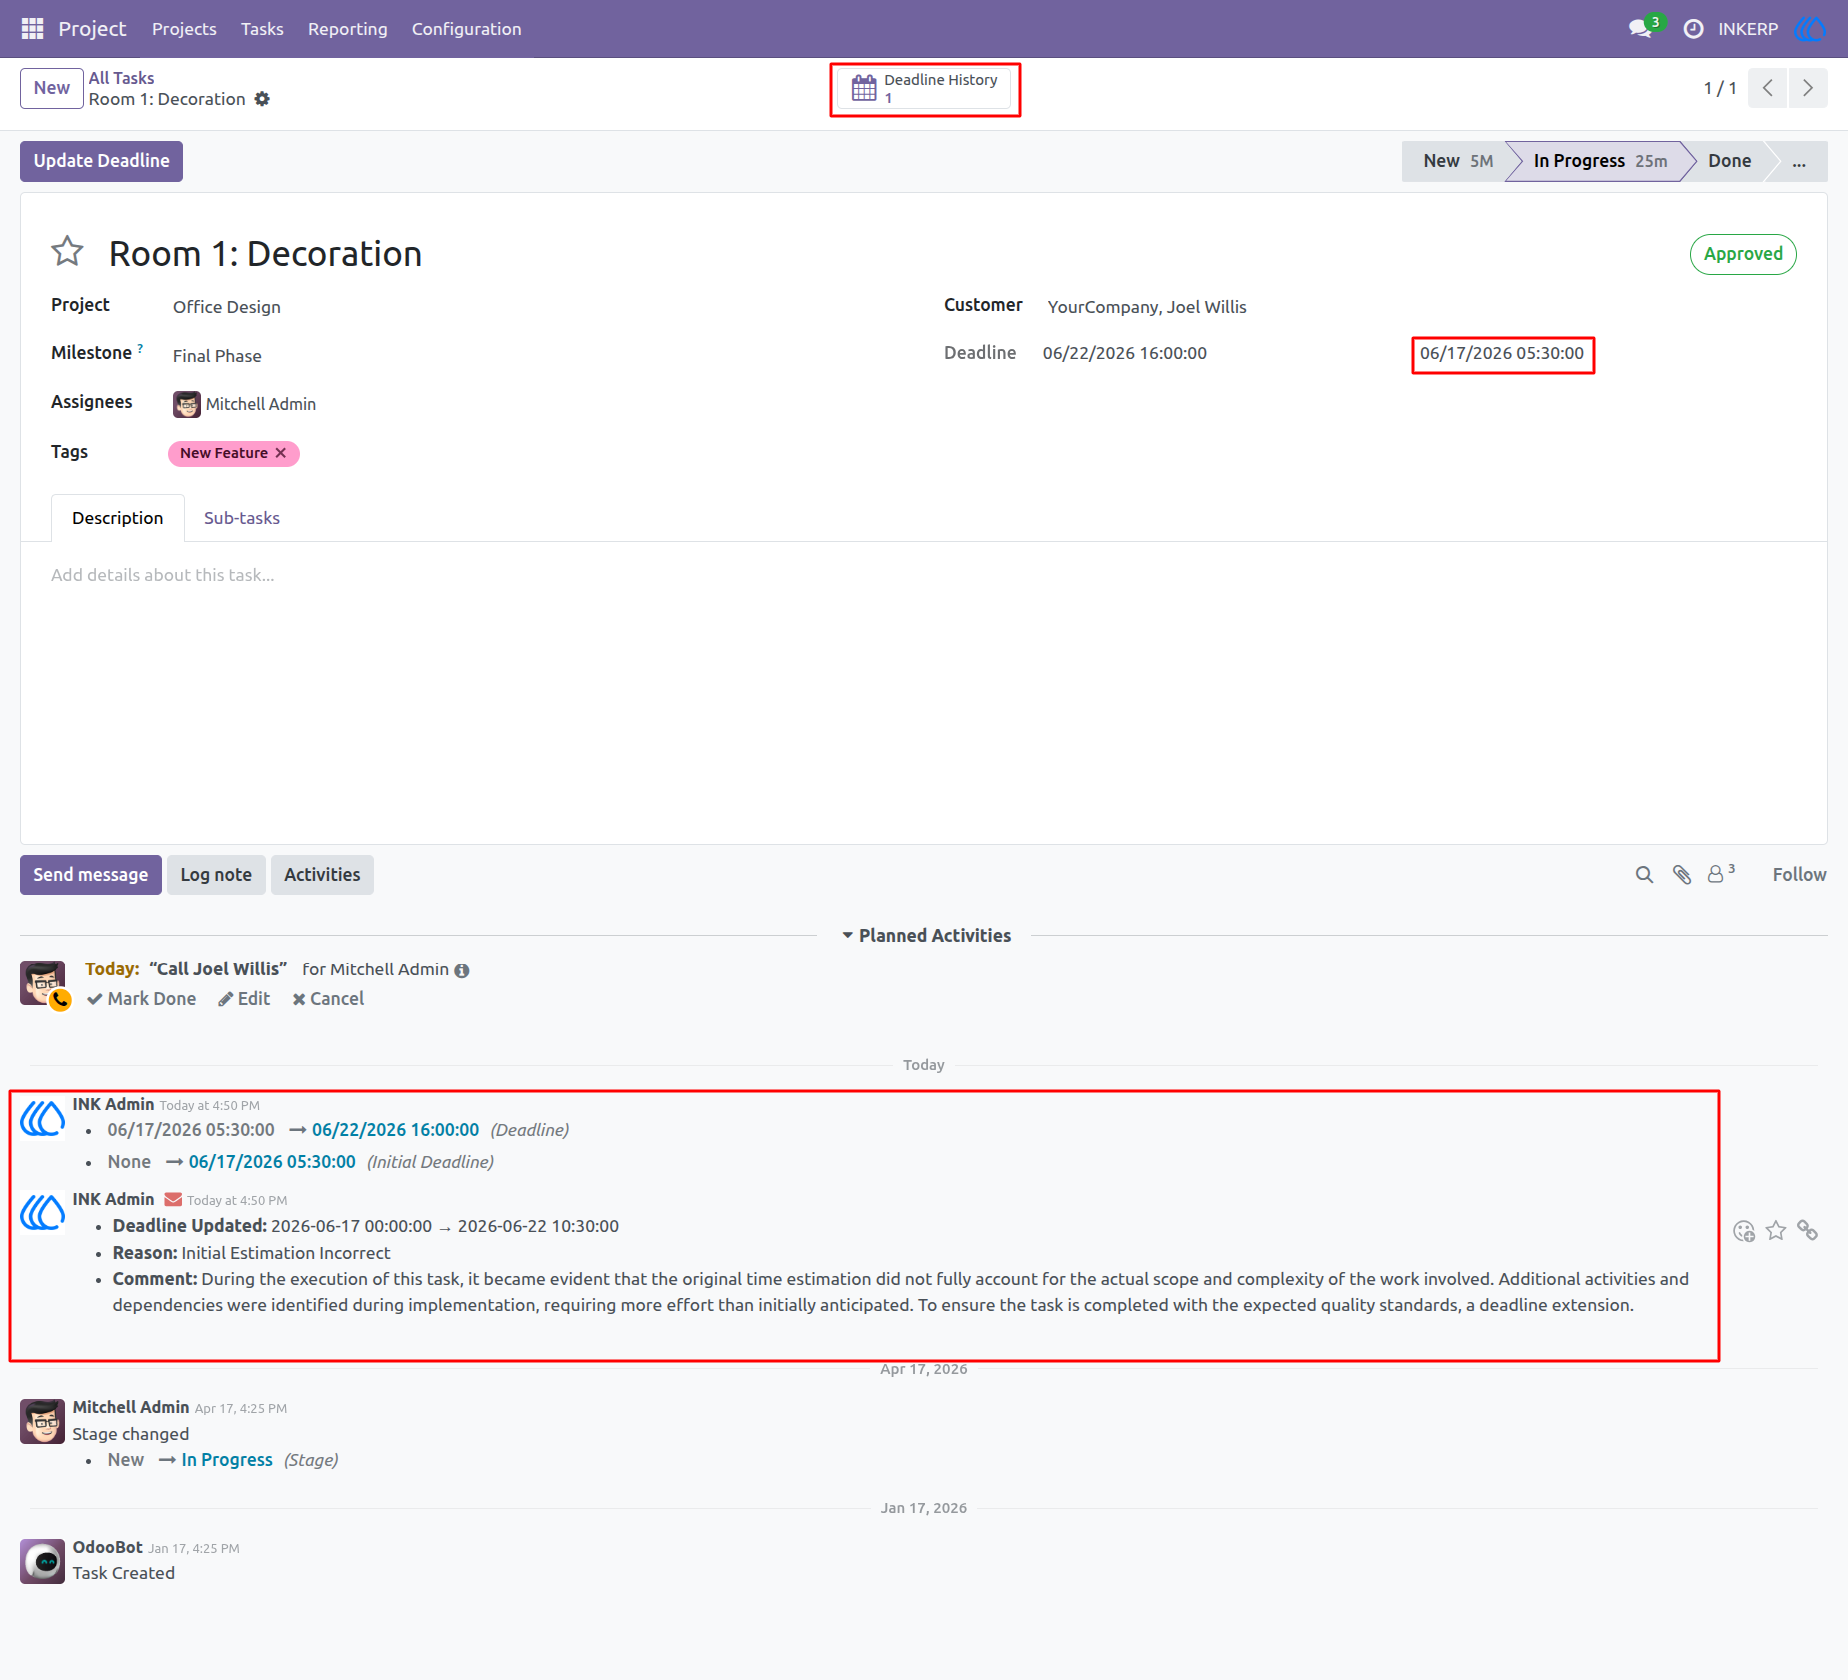Open the gear actions menu beside Room 1: Decoration
The width and height of the screenshot is (1848, 1680).
click(x=262, y=99)
